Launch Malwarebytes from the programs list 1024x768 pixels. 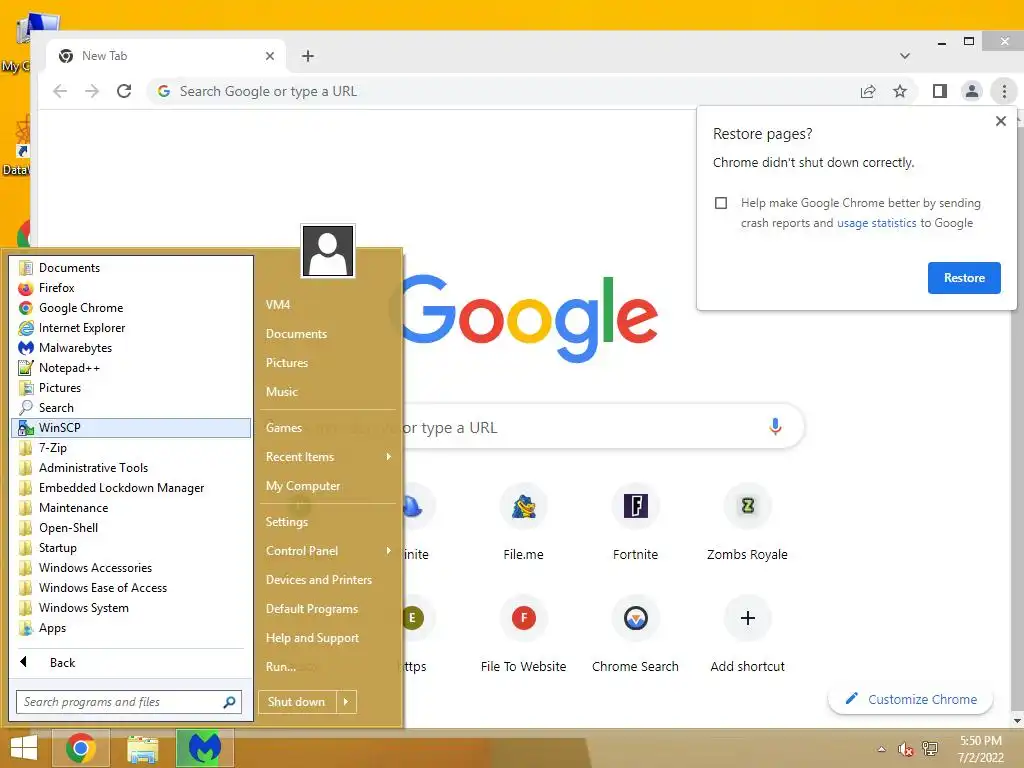click(131, 348)
